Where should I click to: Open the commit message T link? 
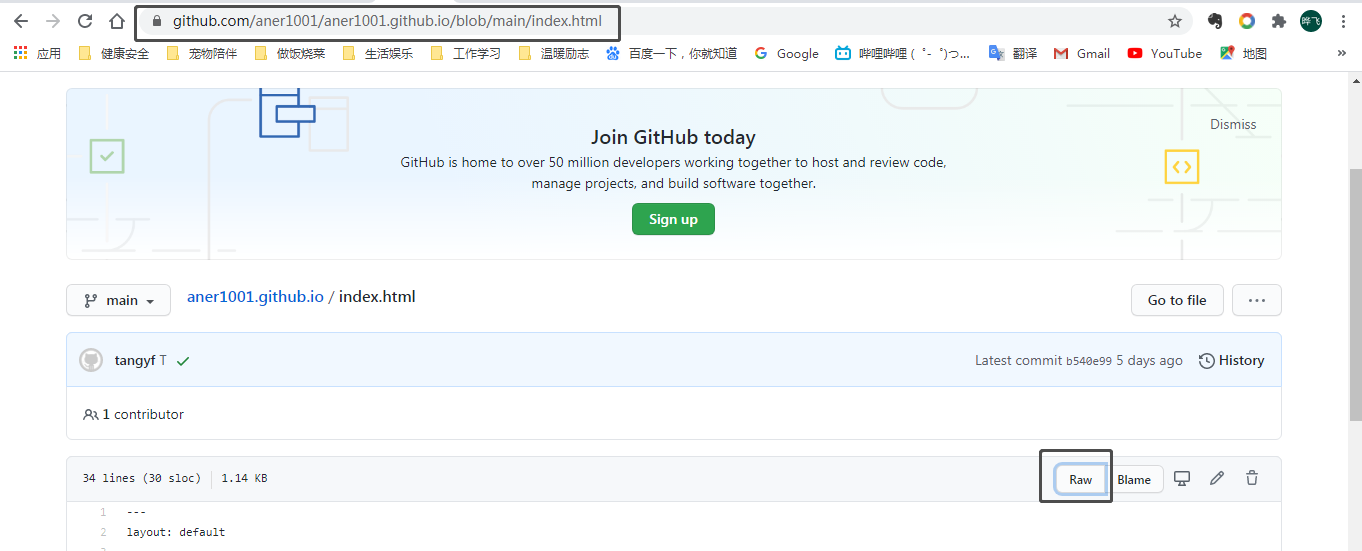[x=163, y=360]
